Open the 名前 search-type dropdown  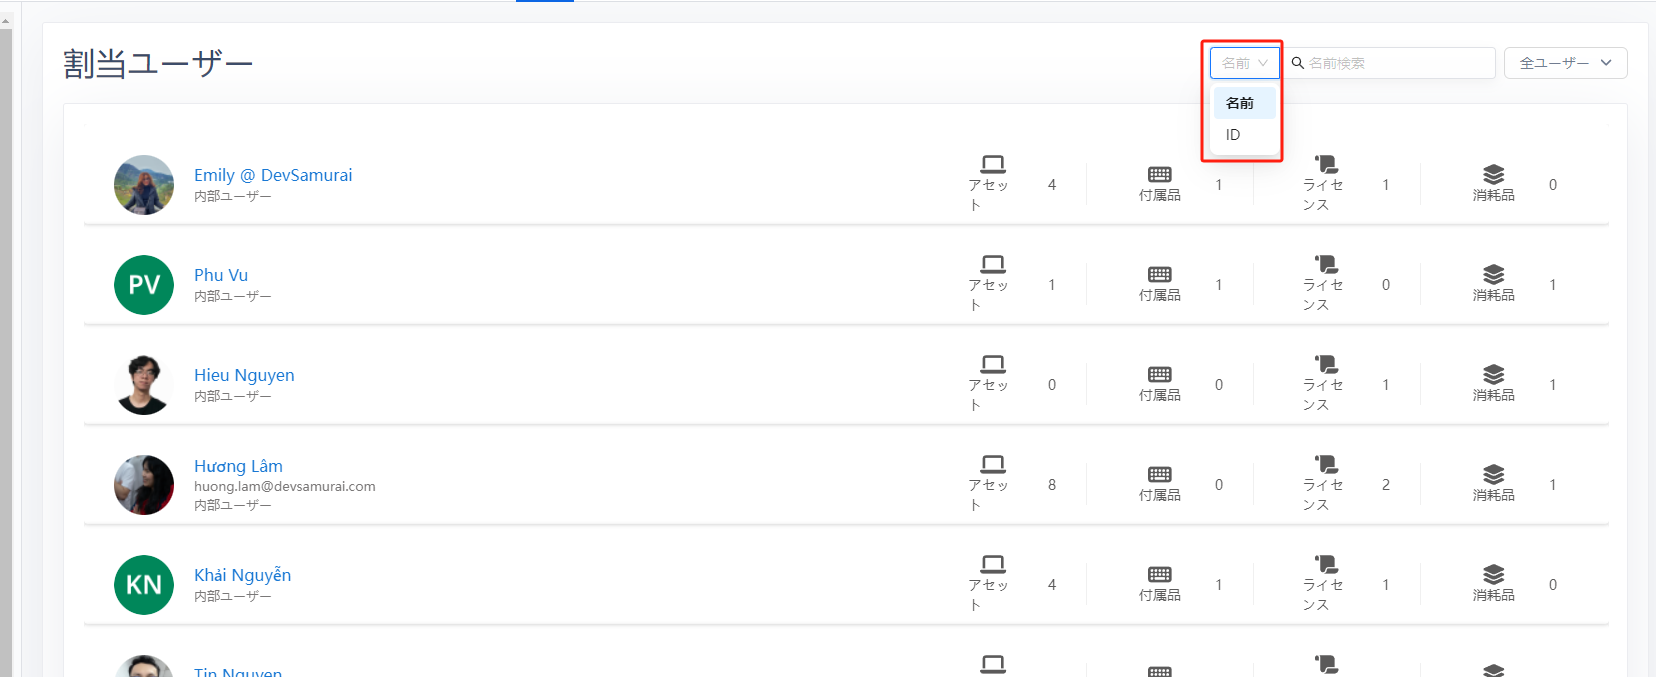point(1244,63)
